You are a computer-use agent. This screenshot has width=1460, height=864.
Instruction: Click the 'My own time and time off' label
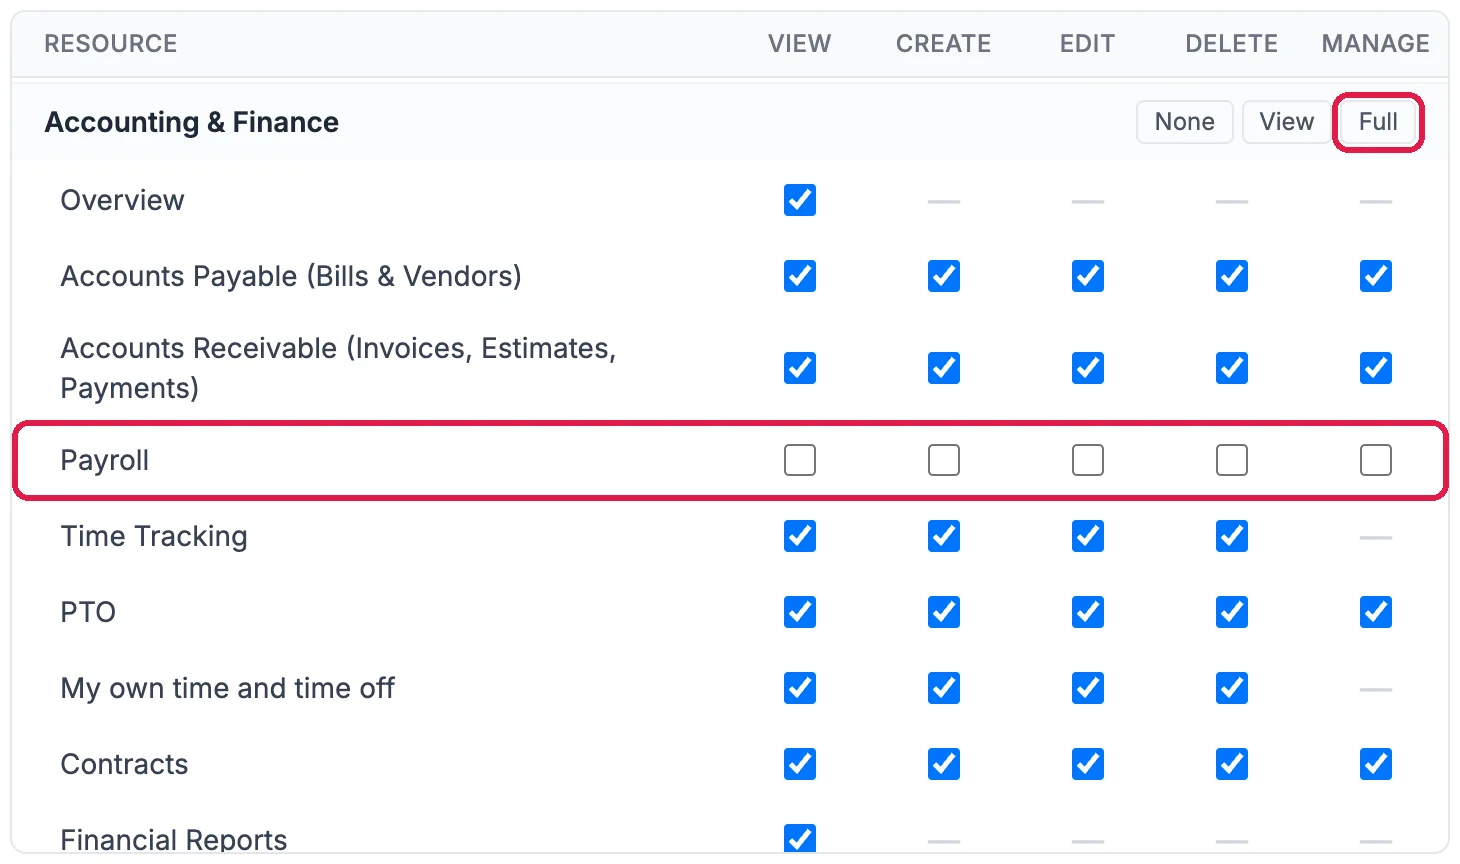(x=228, y=688)
